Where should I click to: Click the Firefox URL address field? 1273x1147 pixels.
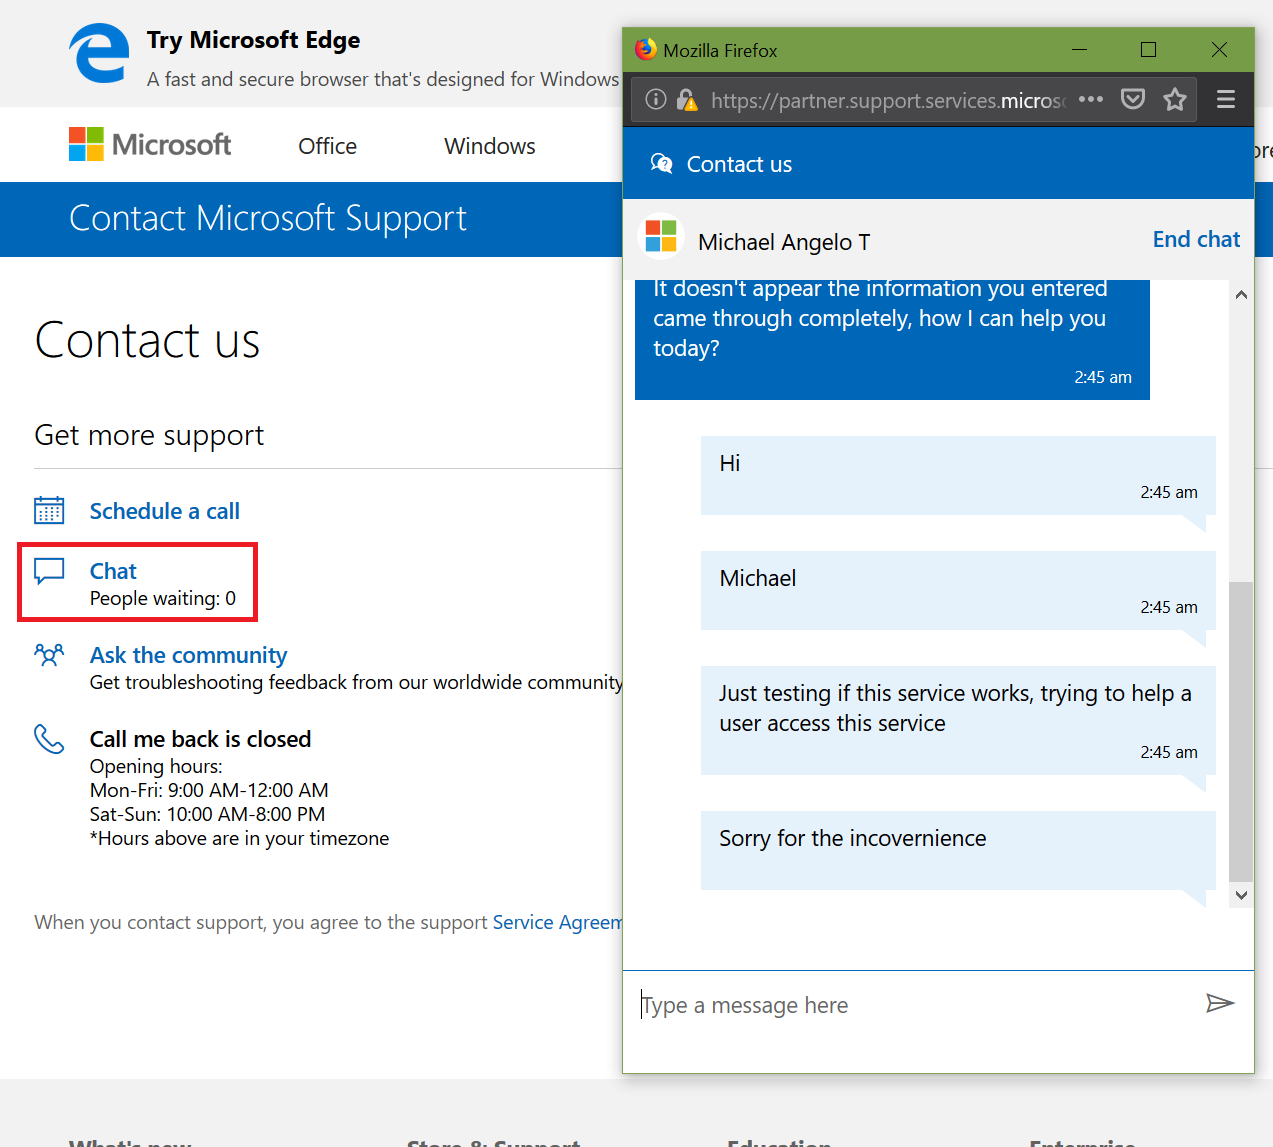click(888, 100)
